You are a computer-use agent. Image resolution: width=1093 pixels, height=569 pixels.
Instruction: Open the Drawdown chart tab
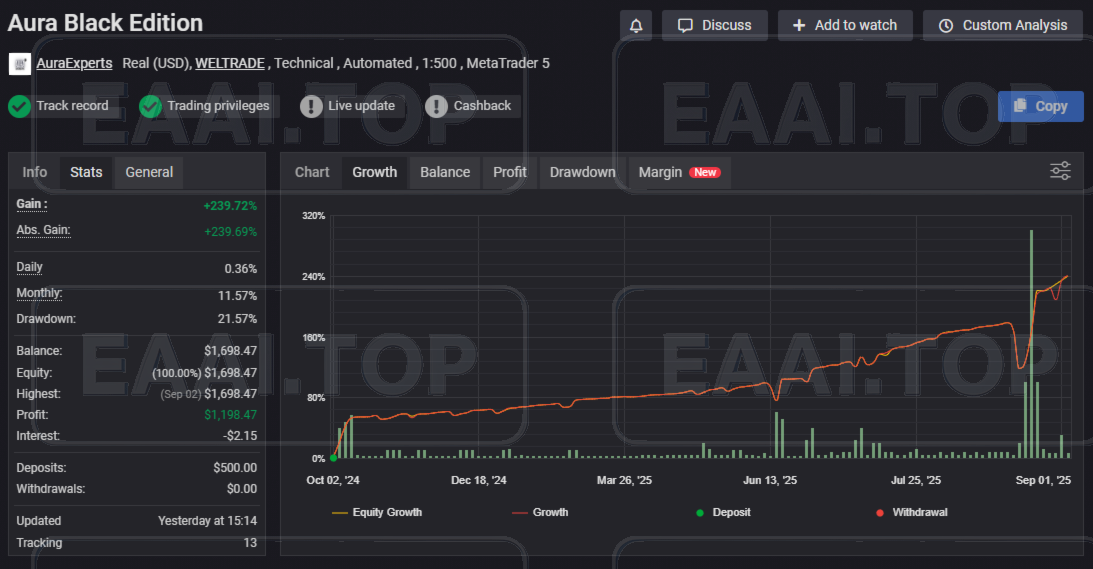point(582,172)
